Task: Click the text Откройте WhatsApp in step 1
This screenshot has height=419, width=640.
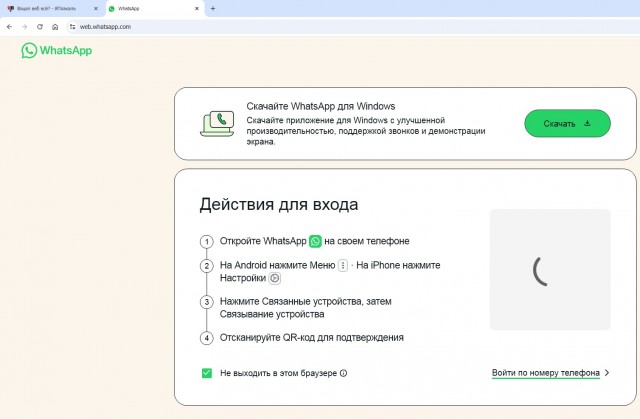Action: pos(263,241)
